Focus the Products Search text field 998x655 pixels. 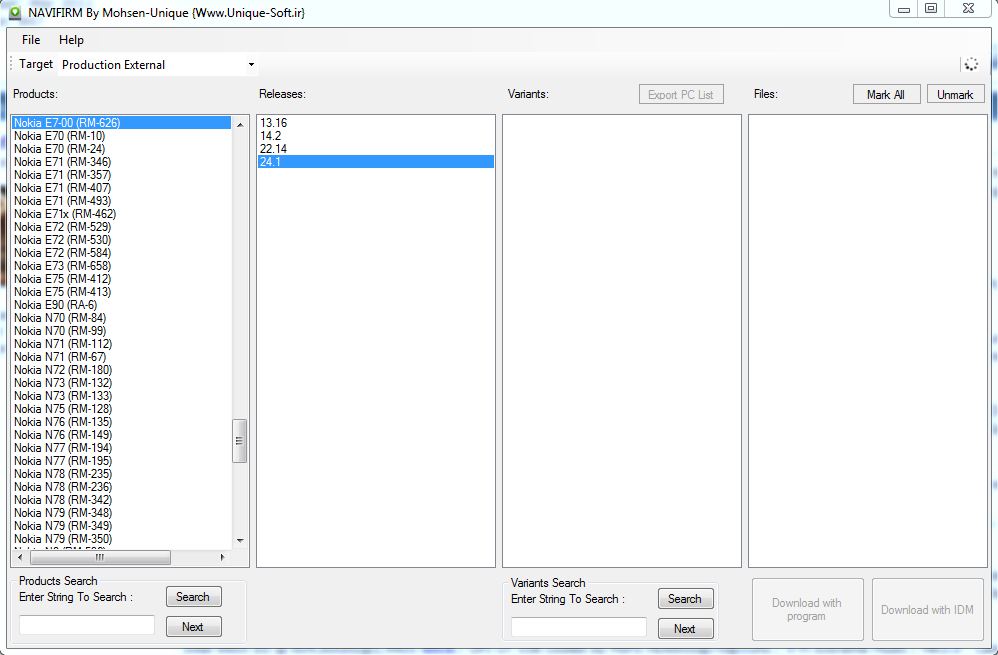87,624
